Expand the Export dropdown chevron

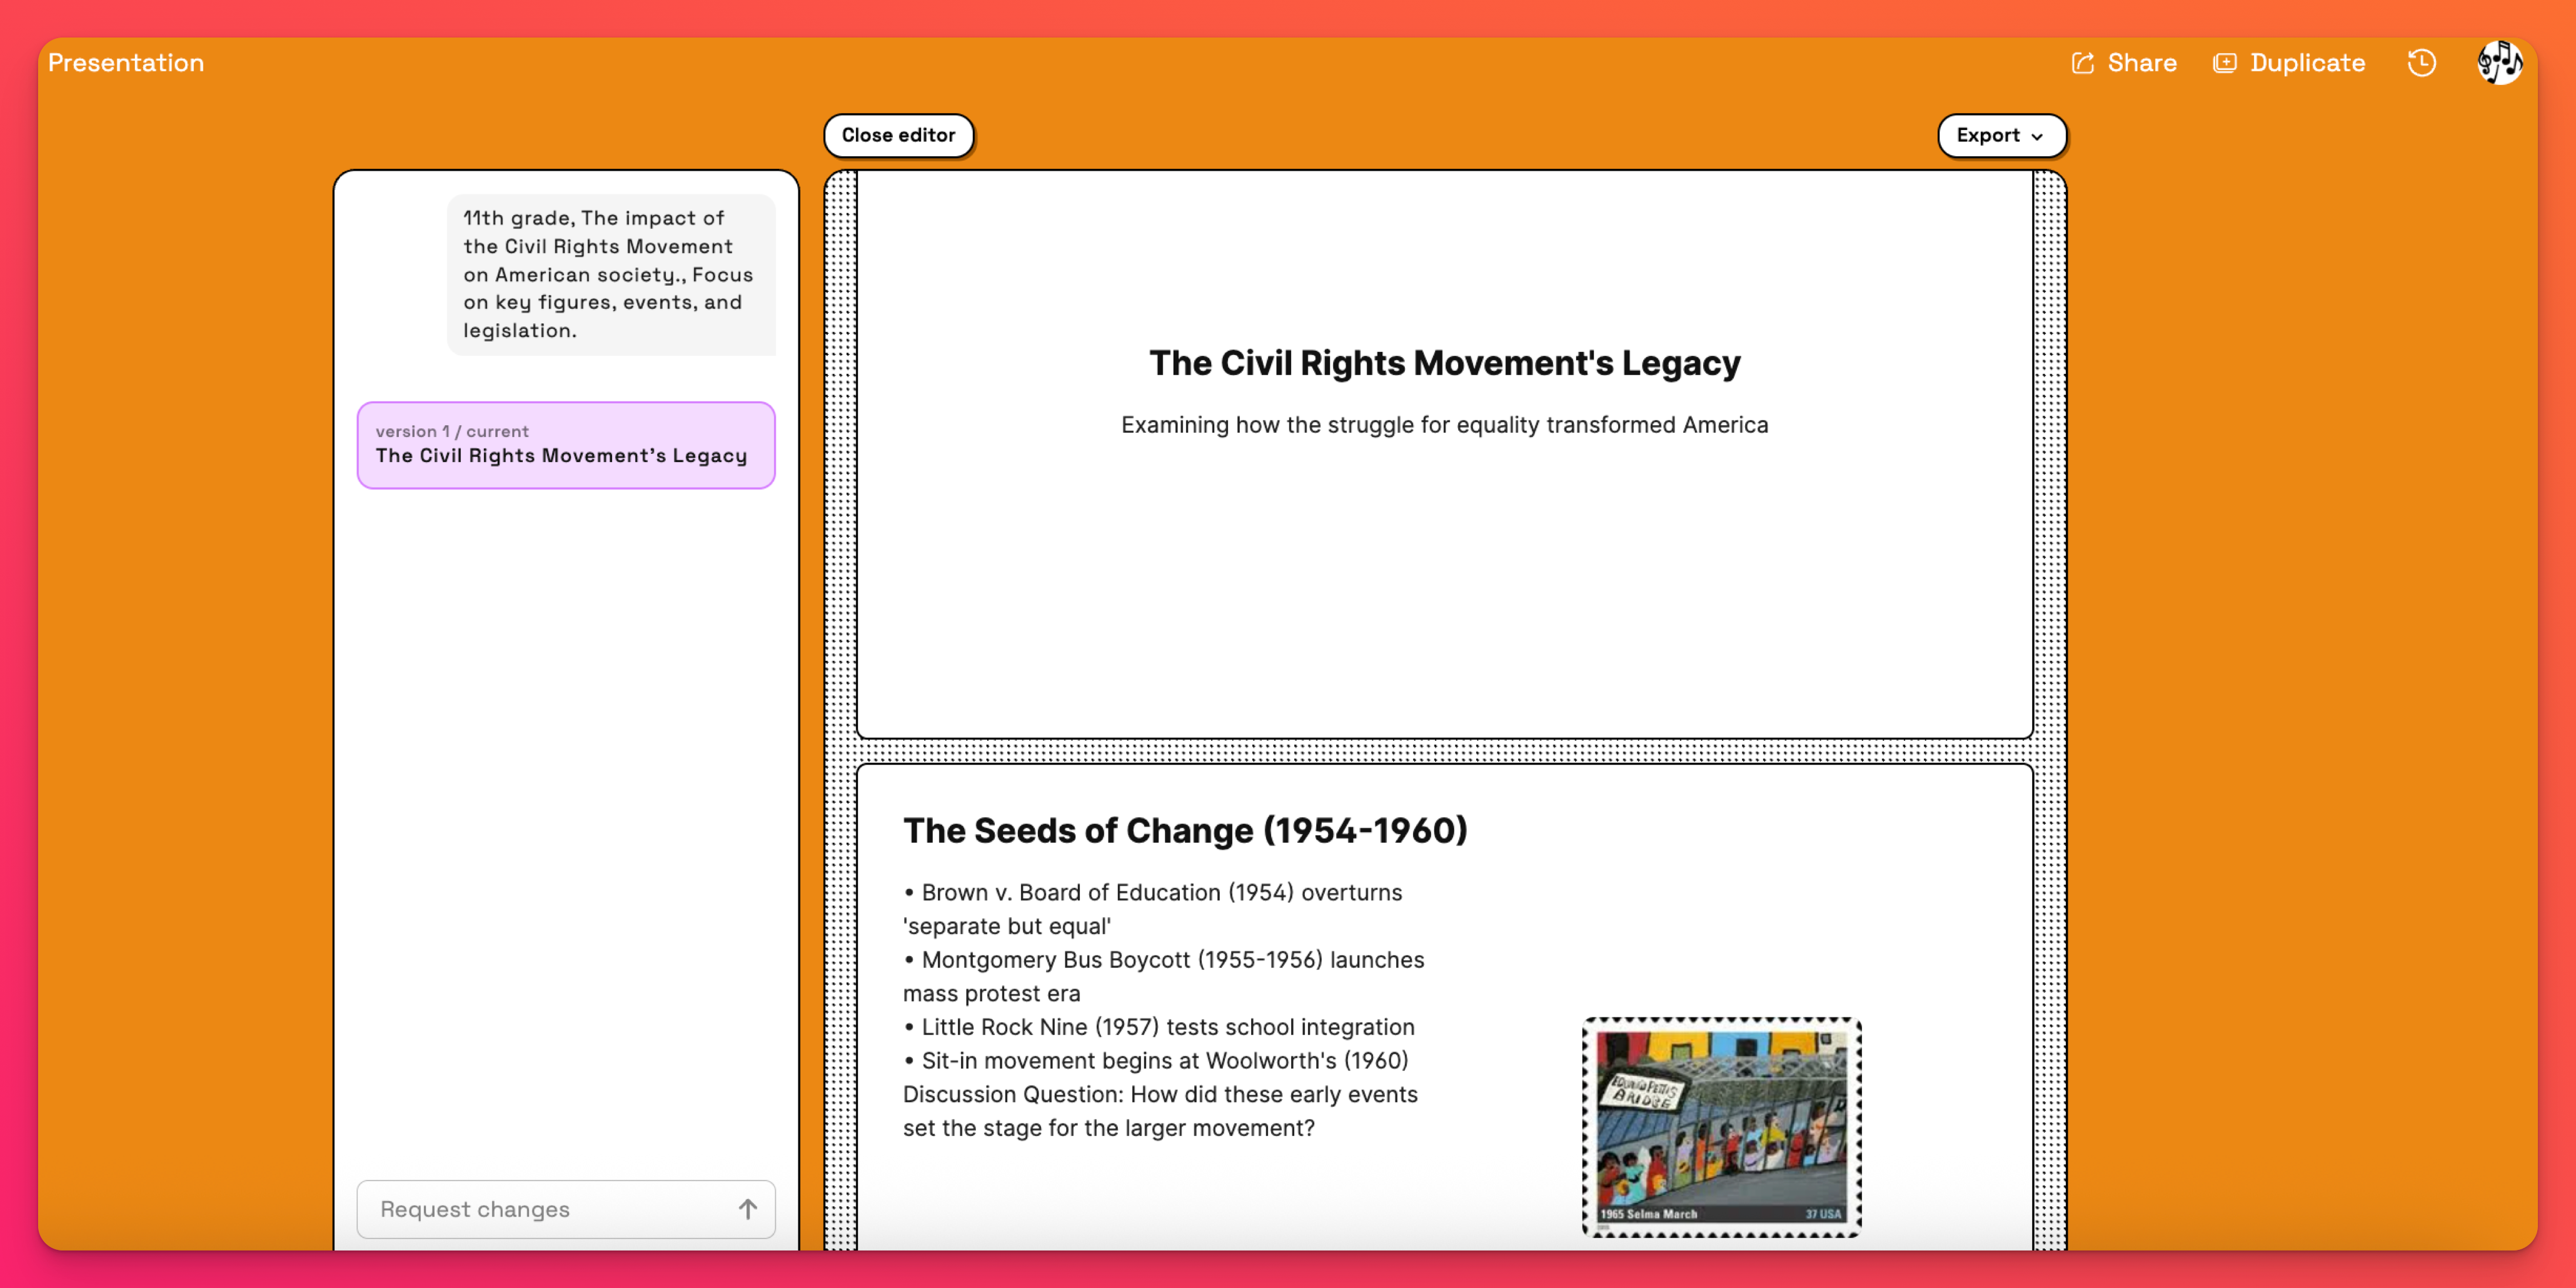(2038, 136)
